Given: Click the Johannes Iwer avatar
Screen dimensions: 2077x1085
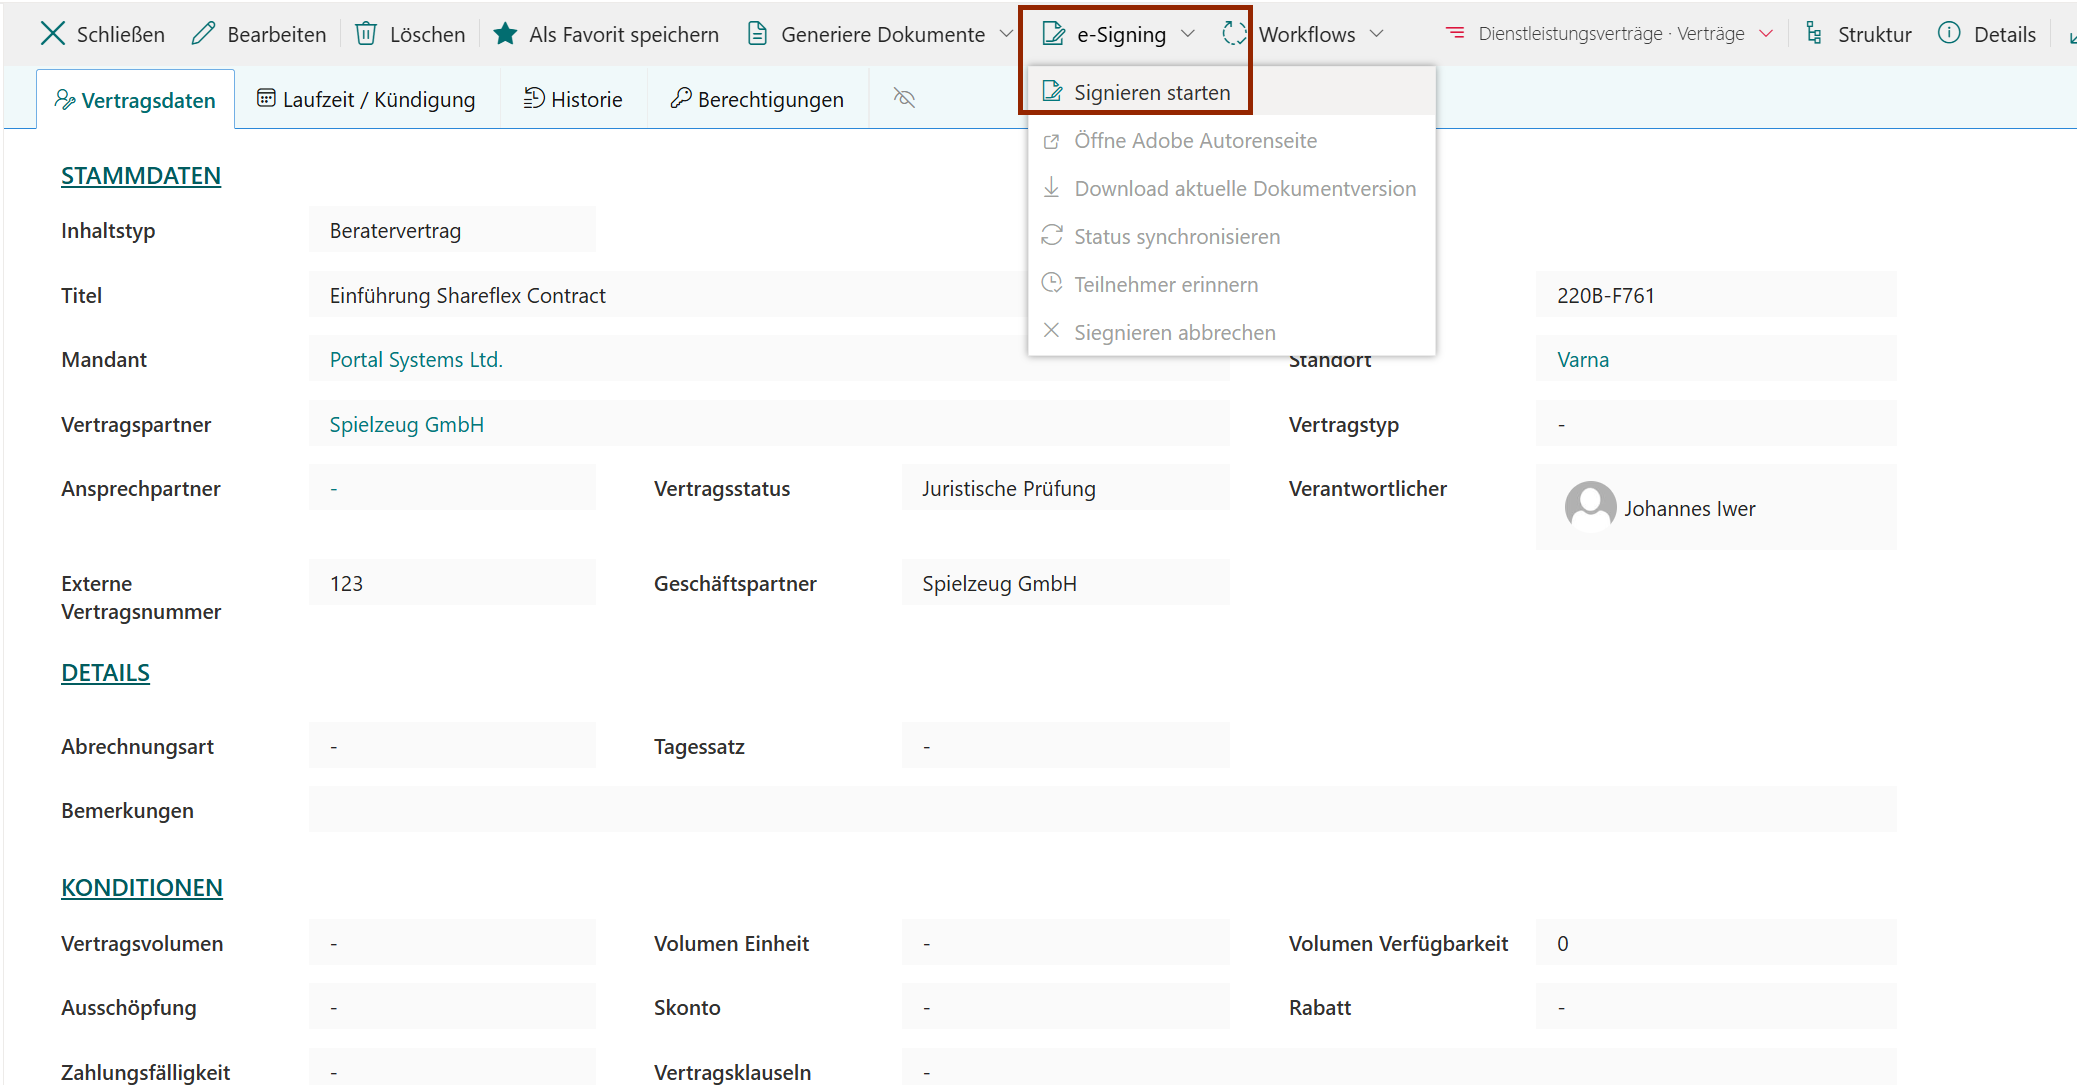Looking at the screenshot, I should pos(1590,507).
